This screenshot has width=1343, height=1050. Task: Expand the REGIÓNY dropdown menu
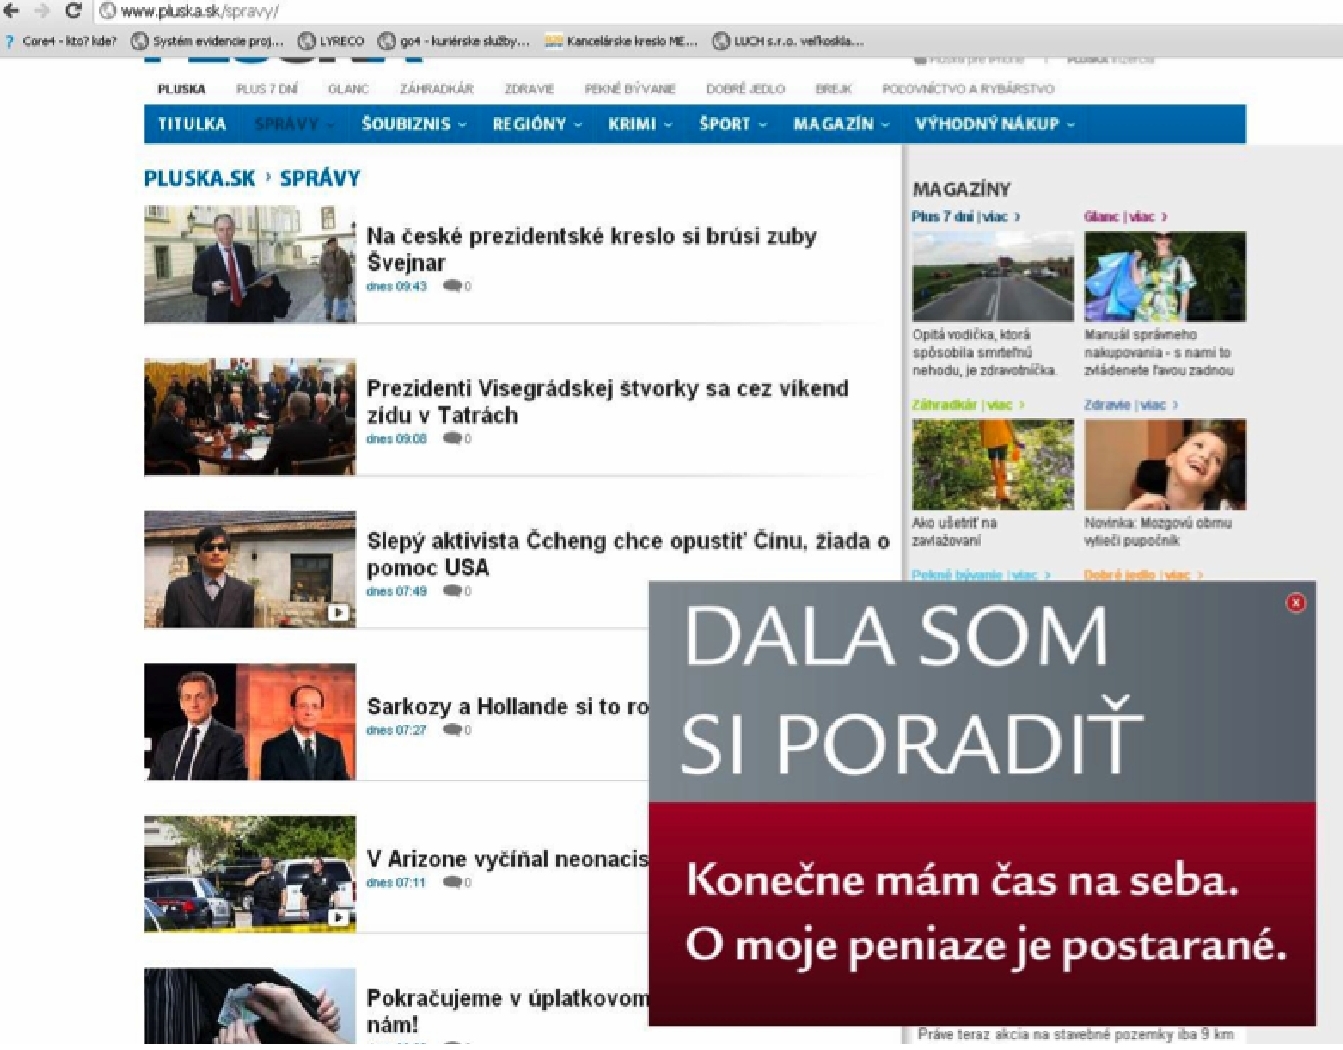536,124
